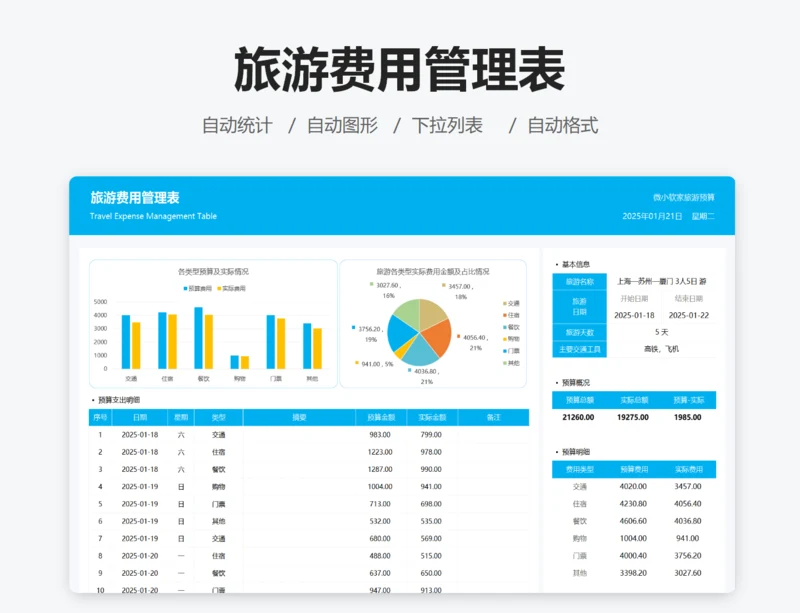The image size is (800, 613).
Task: Open 类型 cell 住宿 in row 2
Action: point(218,452)
